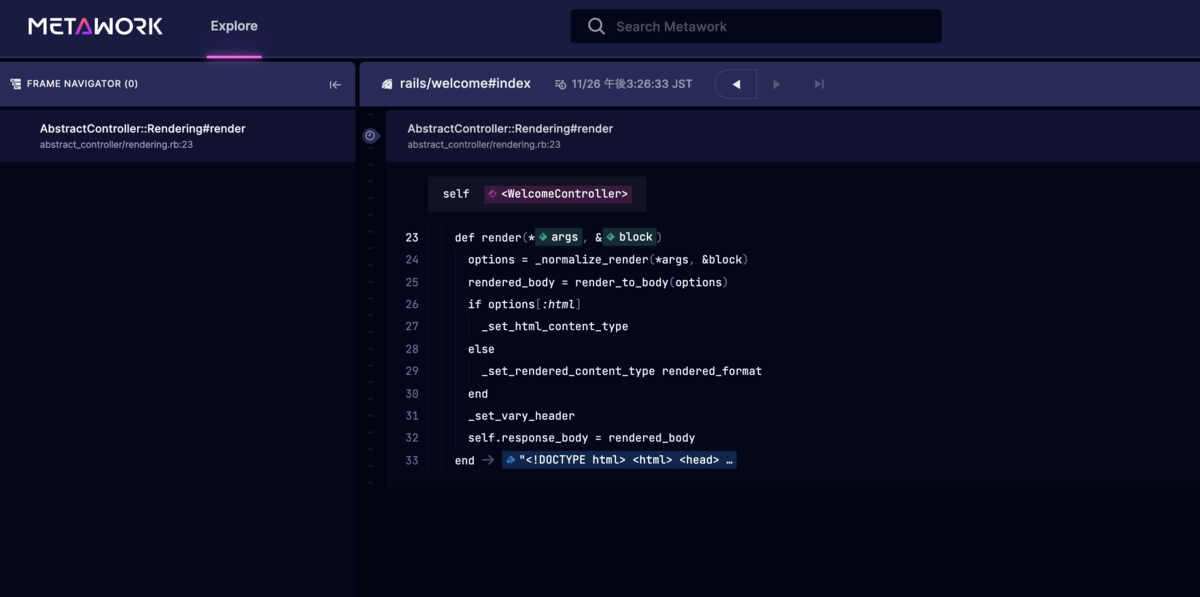This screenshot has width=1200, height=597.
Task: Click the circular timeline marker icon
Action: coord(370,136)
